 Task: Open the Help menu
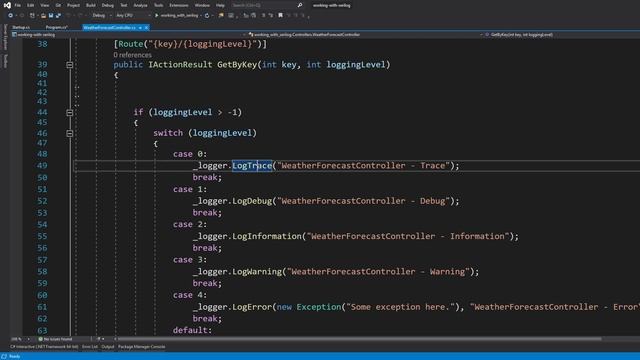(x=220, y=5)
